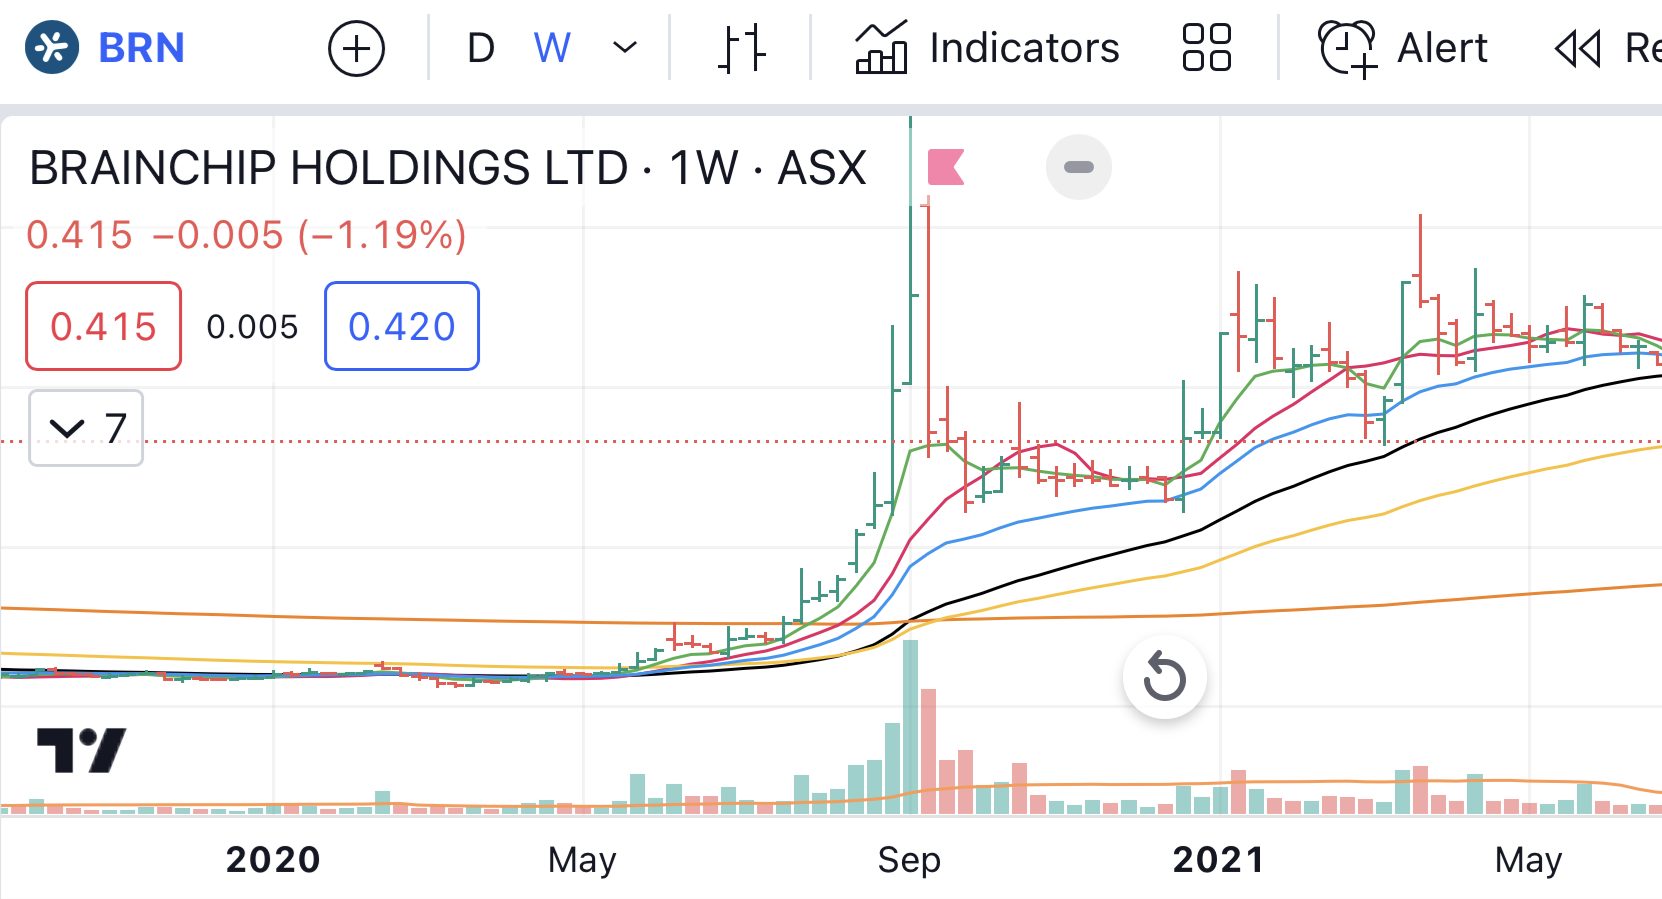Expand the collapsed indicators legend showing 7

point(86,428)
